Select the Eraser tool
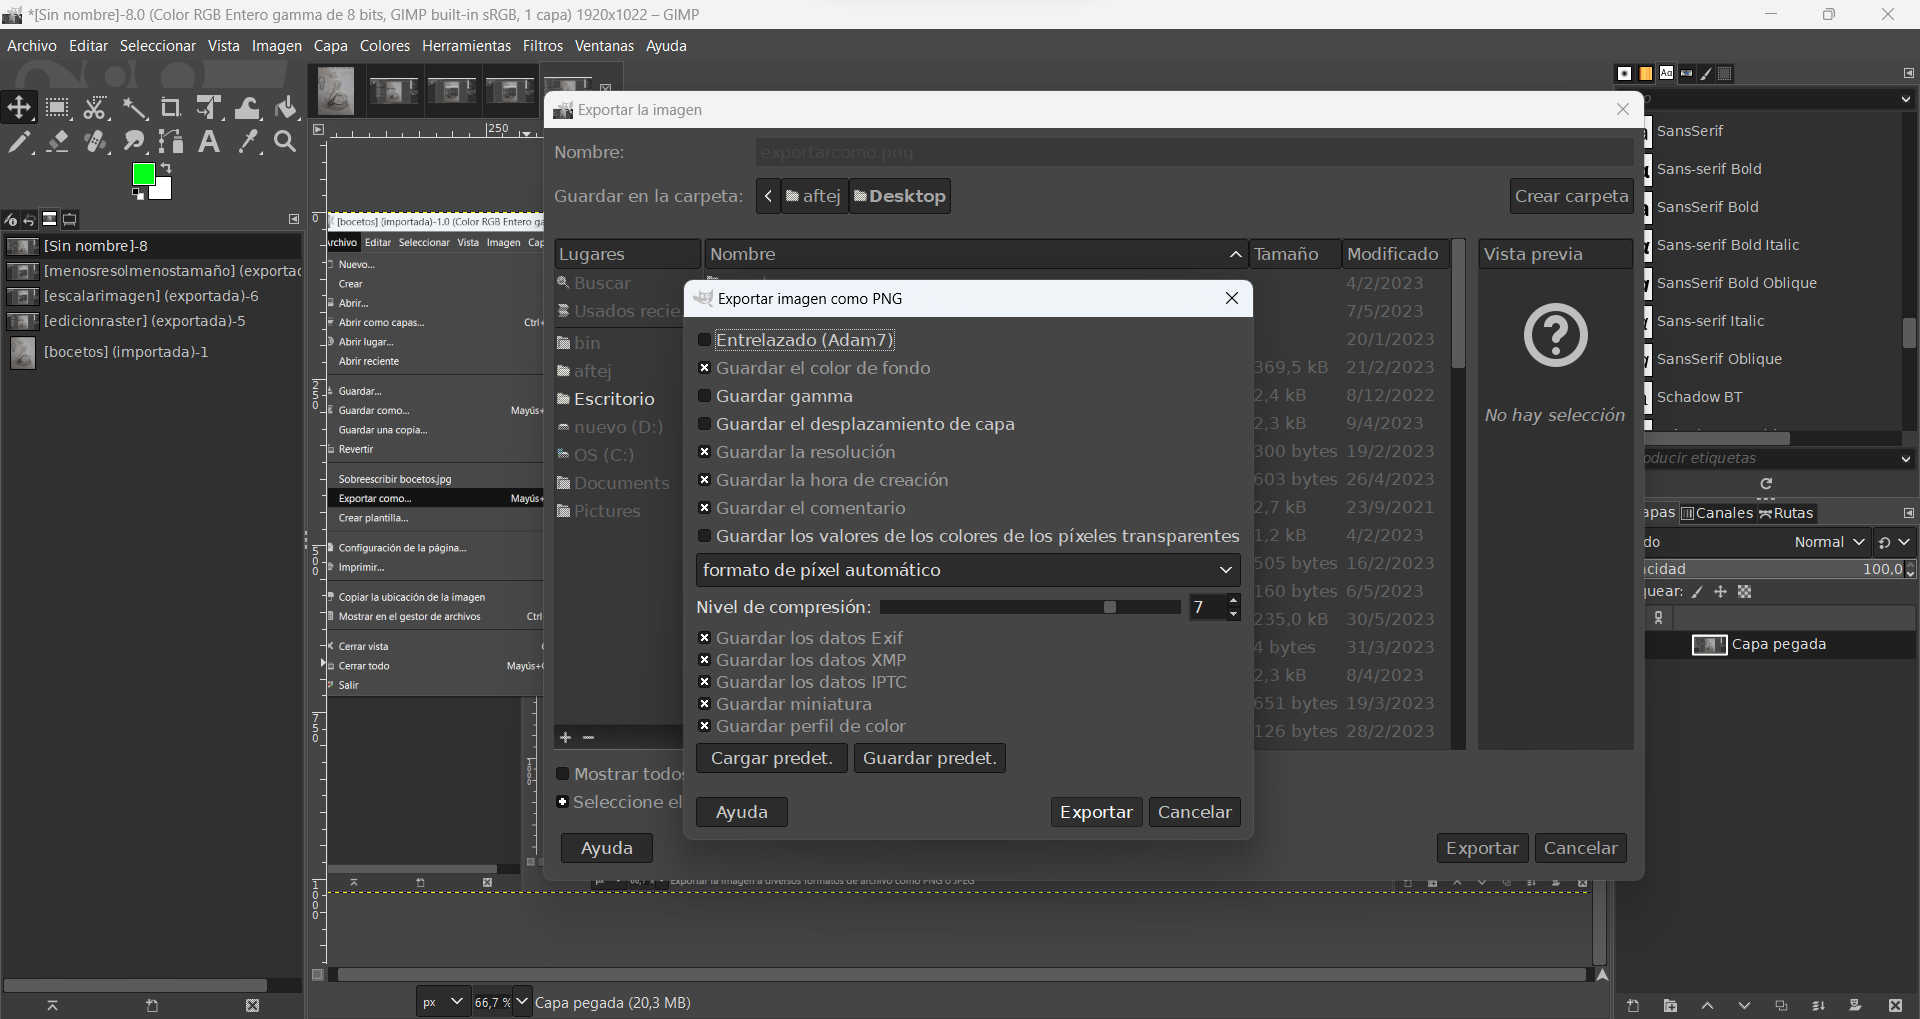 [x=57, y=142]
